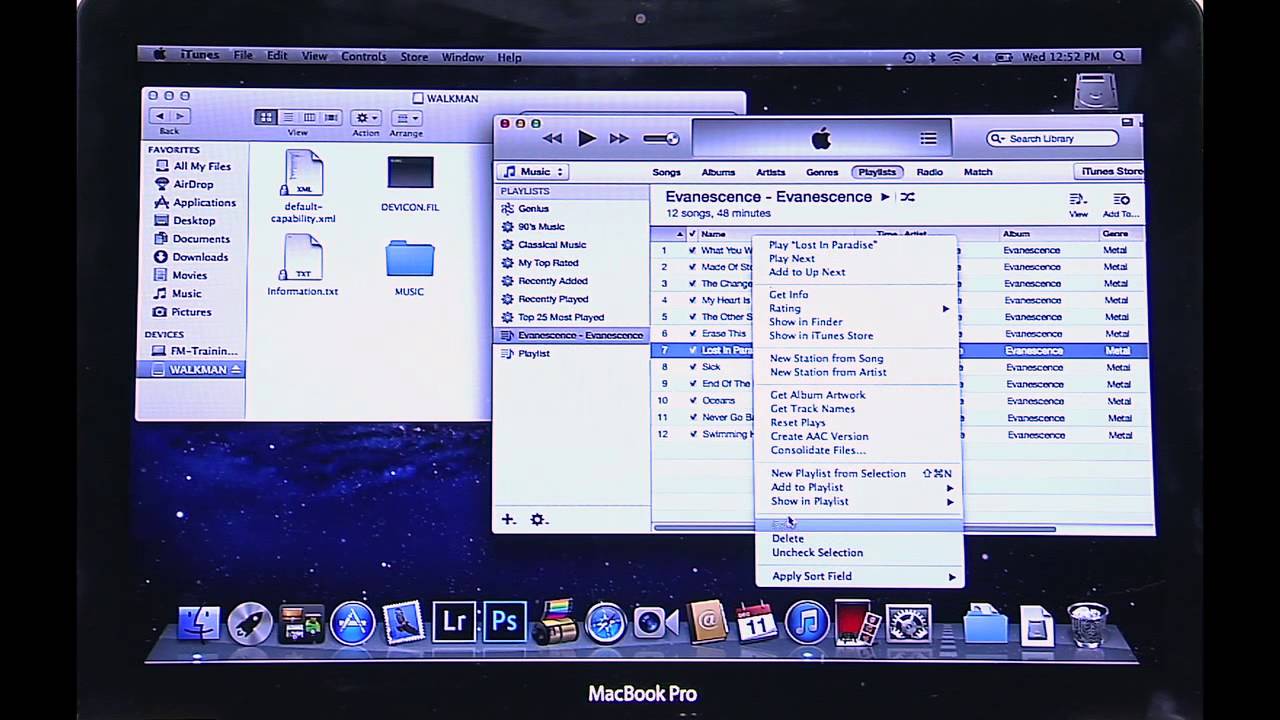Open the Up Next list icon
1280x720 pixels.
928,139
